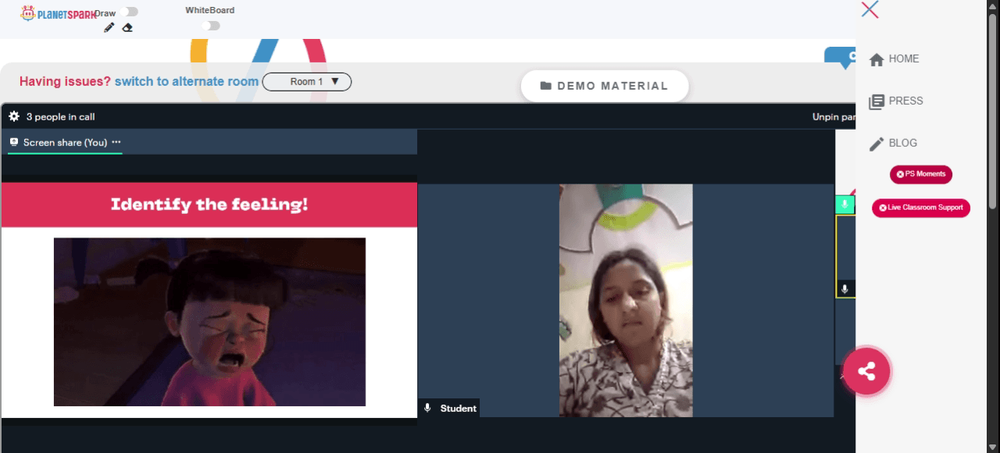Click the Student video feed
This screenshot has width=1000, height=453.
(x=626, y=301)
